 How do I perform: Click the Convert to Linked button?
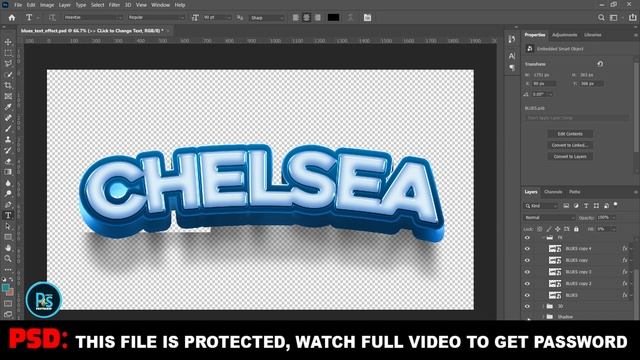click(570, 145)
